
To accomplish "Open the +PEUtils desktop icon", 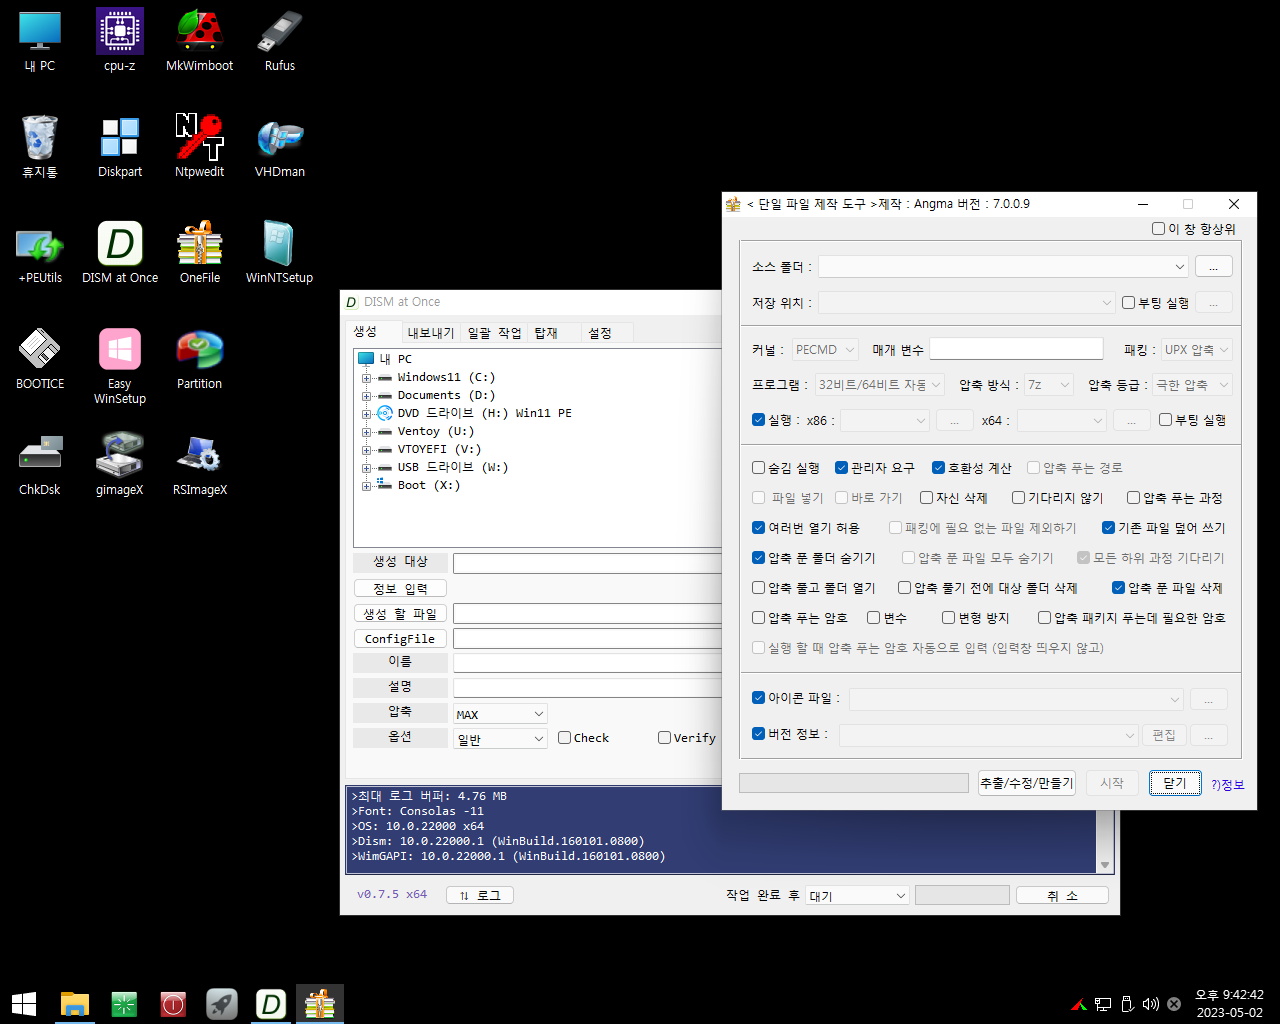I will 40,252.
